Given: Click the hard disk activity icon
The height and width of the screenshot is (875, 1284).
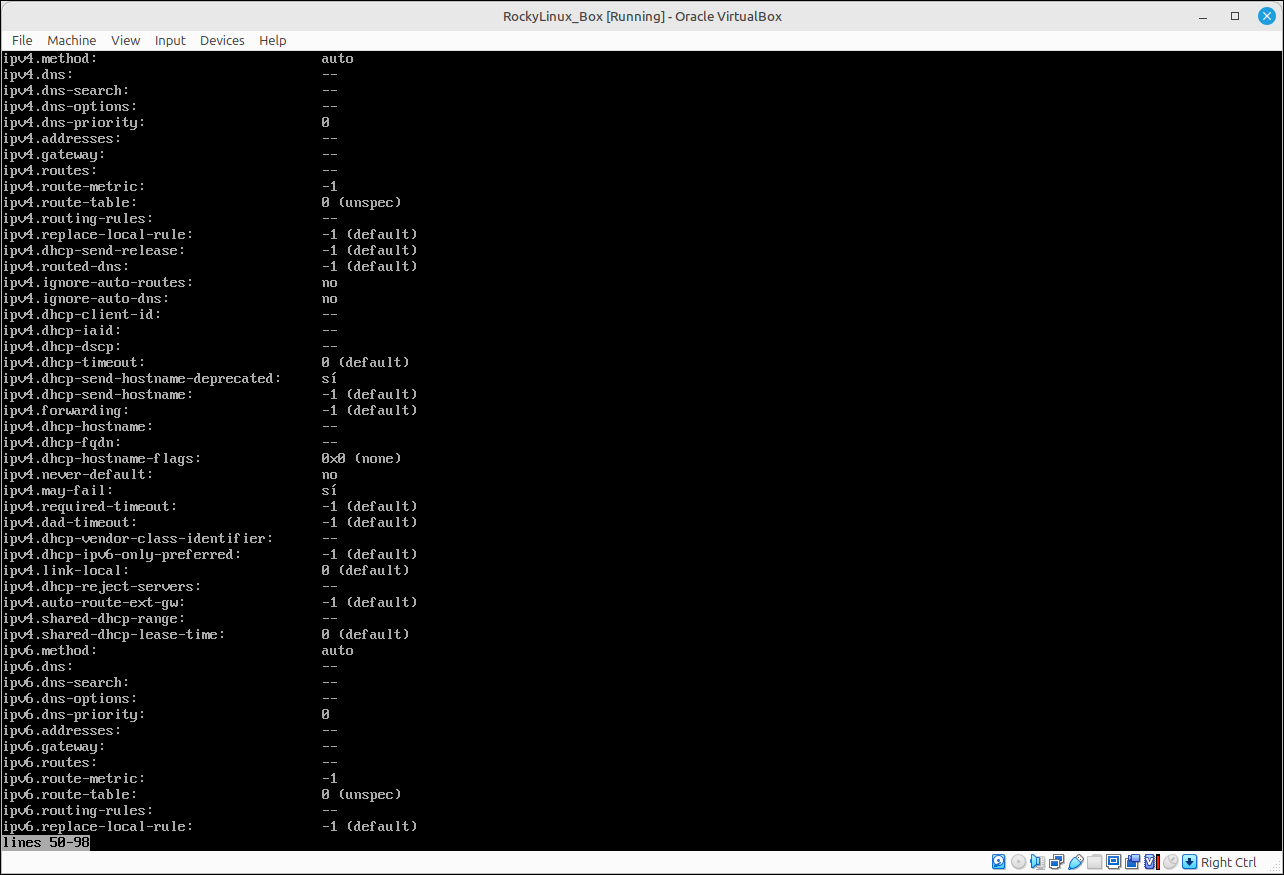Looking at the screenshot, I should click(x=998, y=862).
